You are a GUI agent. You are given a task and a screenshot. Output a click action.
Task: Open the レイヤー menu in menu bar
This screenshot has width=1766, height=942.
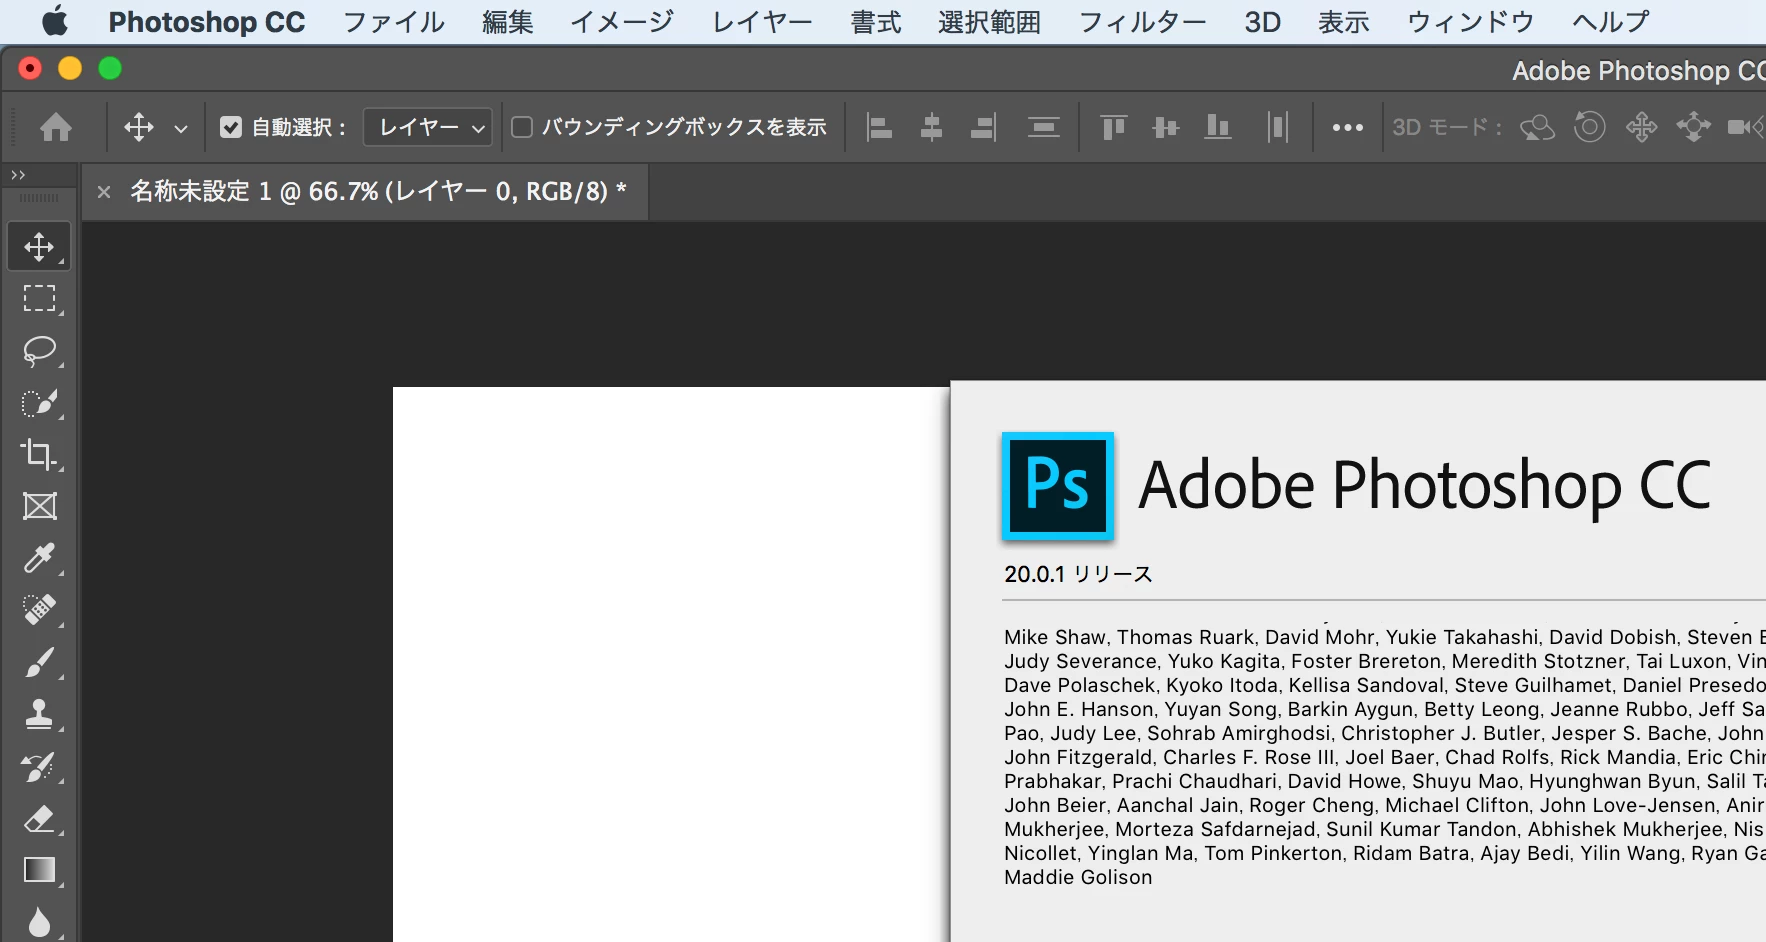click(762, 22)
